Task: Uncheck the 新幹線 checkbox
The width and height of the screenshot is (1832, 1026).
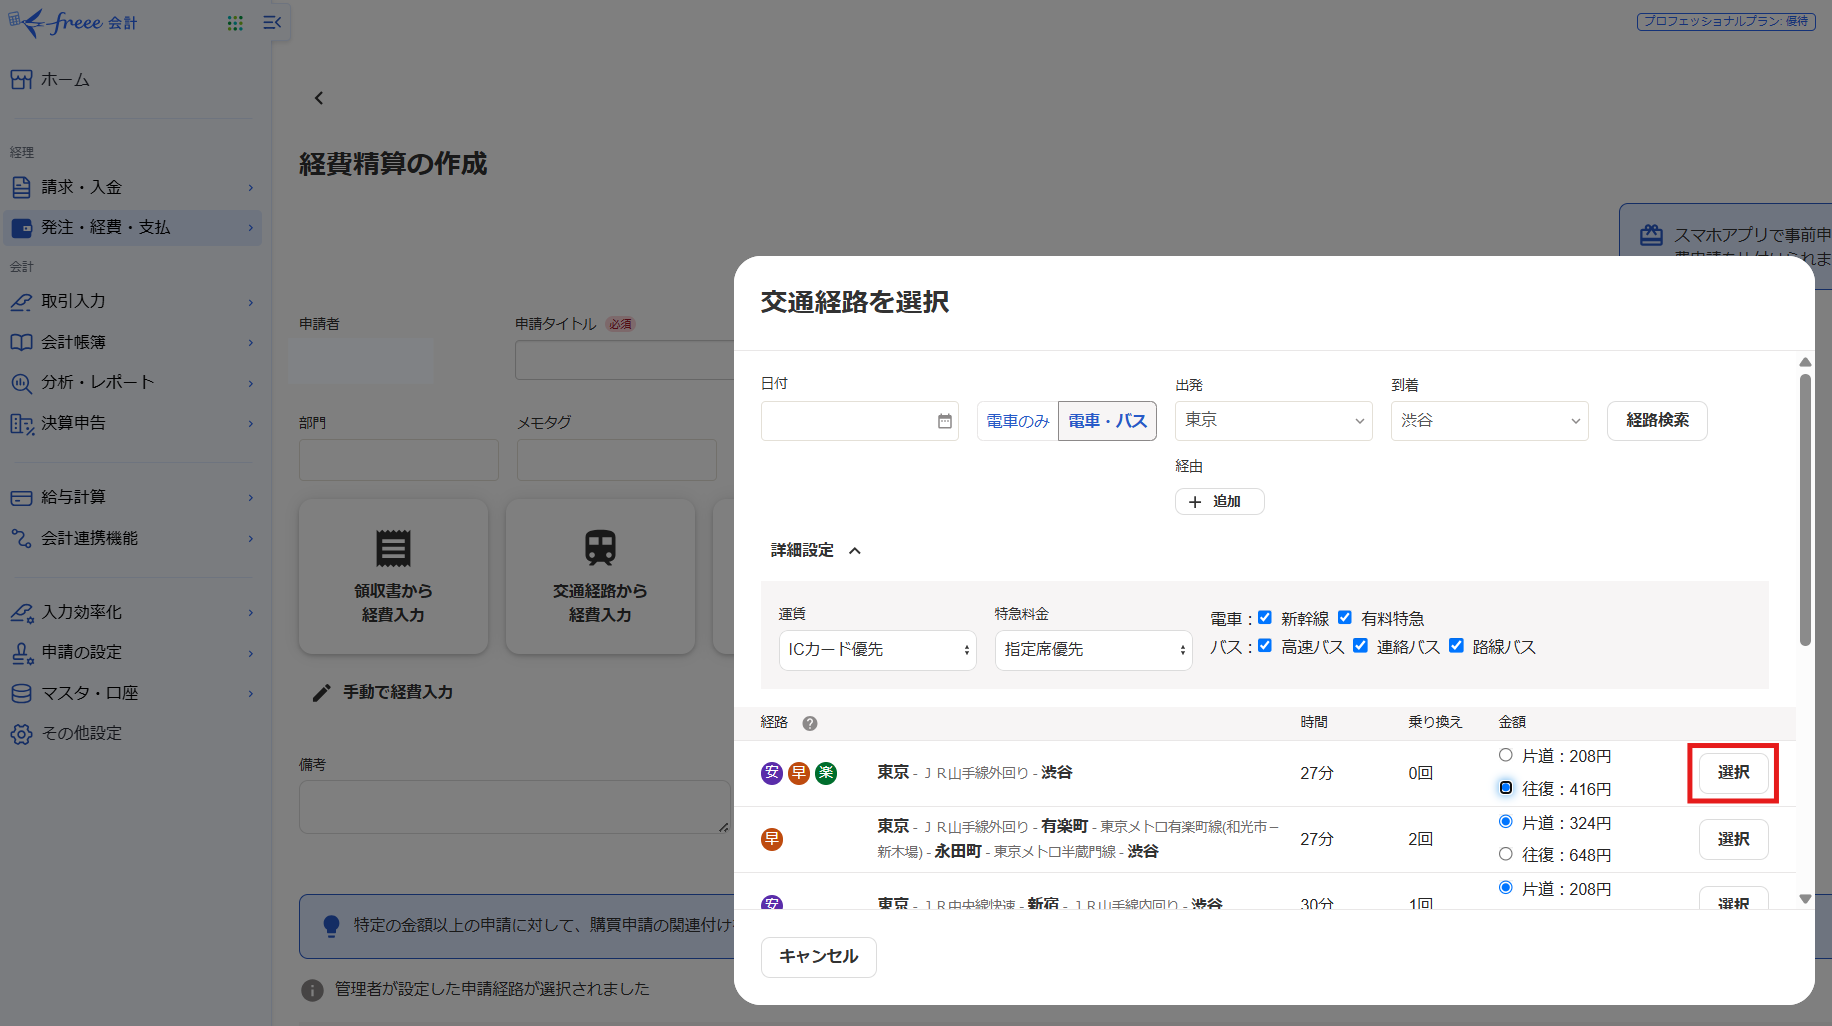Action: click(1265, 617)
